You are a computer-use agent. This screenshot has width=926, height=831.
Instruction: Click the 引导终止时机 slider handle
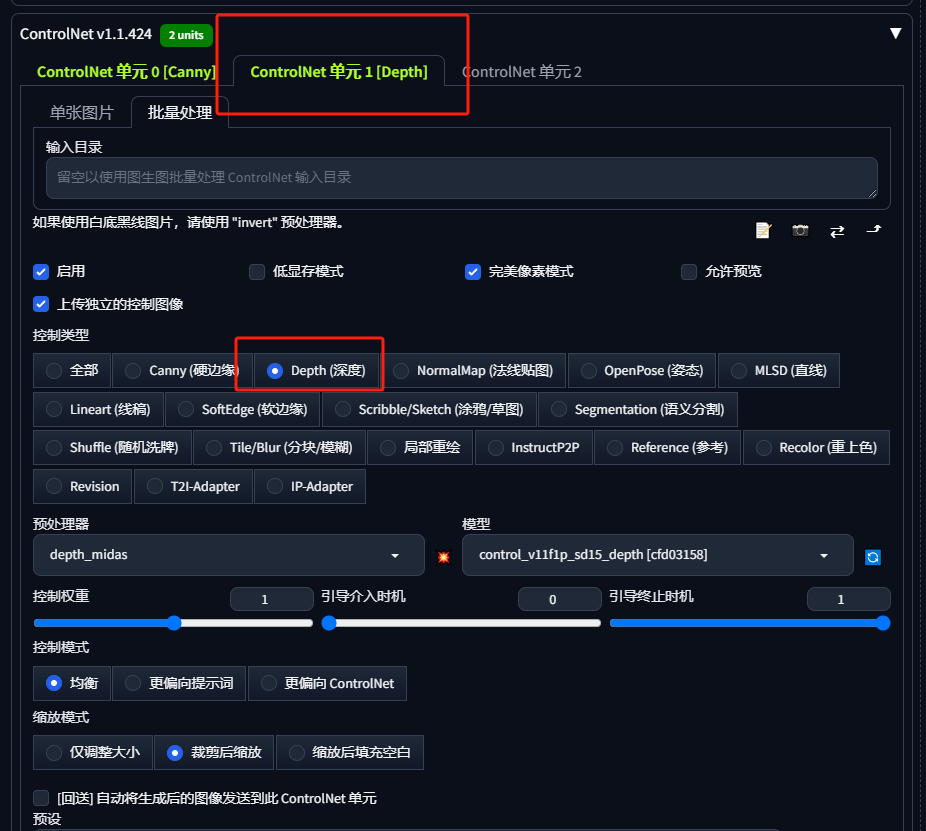click(x=883, y=623)
